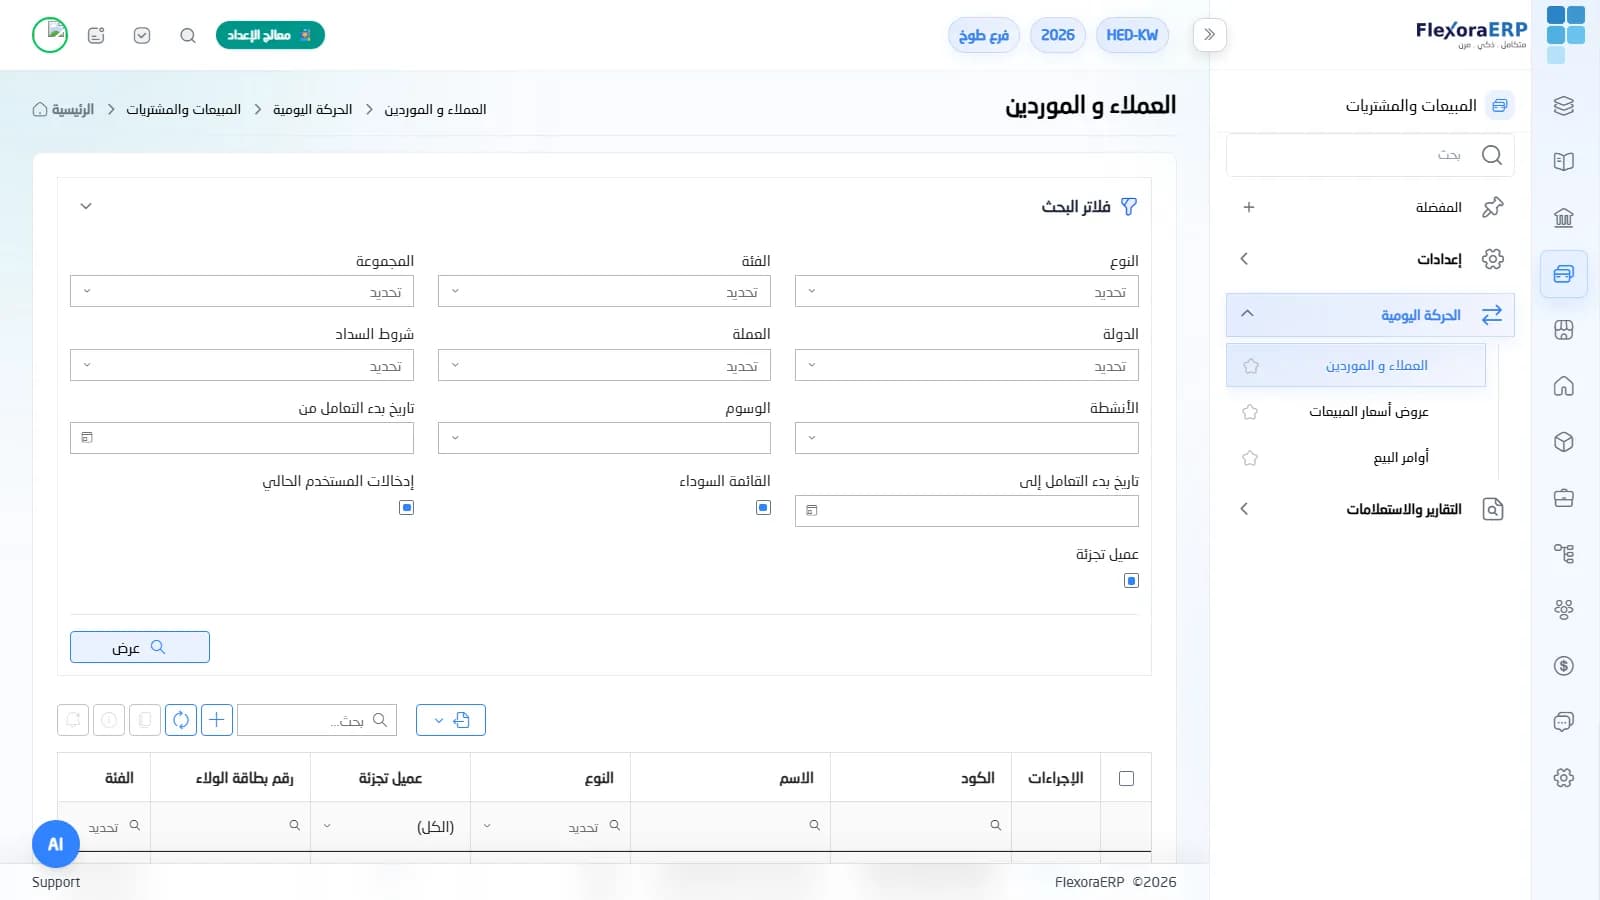1600x900 pixels.
Task: Open the briefcase module icon in the rail
Action: pyautogui.click(x=1564, y=498)
